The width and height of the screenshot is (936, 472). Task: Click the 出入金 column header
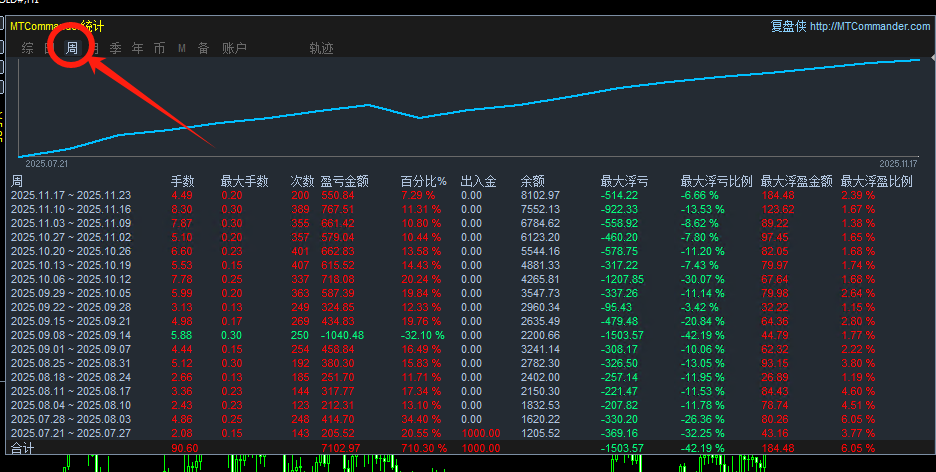click(479, 181)
